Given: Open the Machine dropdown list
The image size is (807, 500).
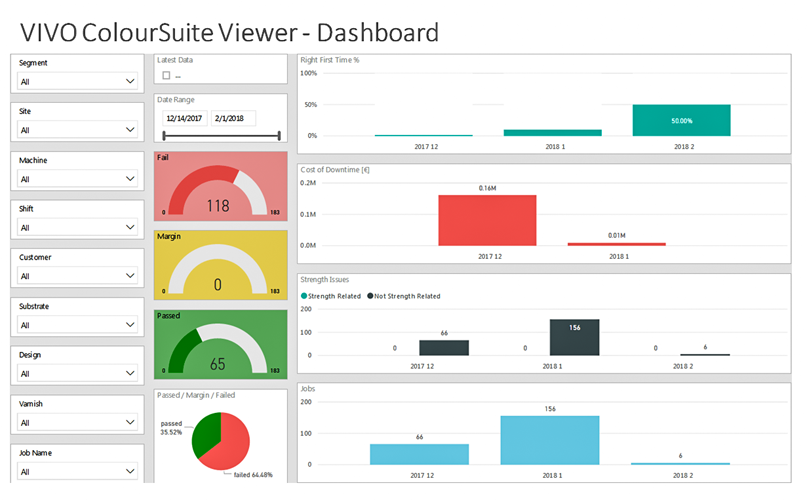Looking at the screenshot, I should 77,179.
